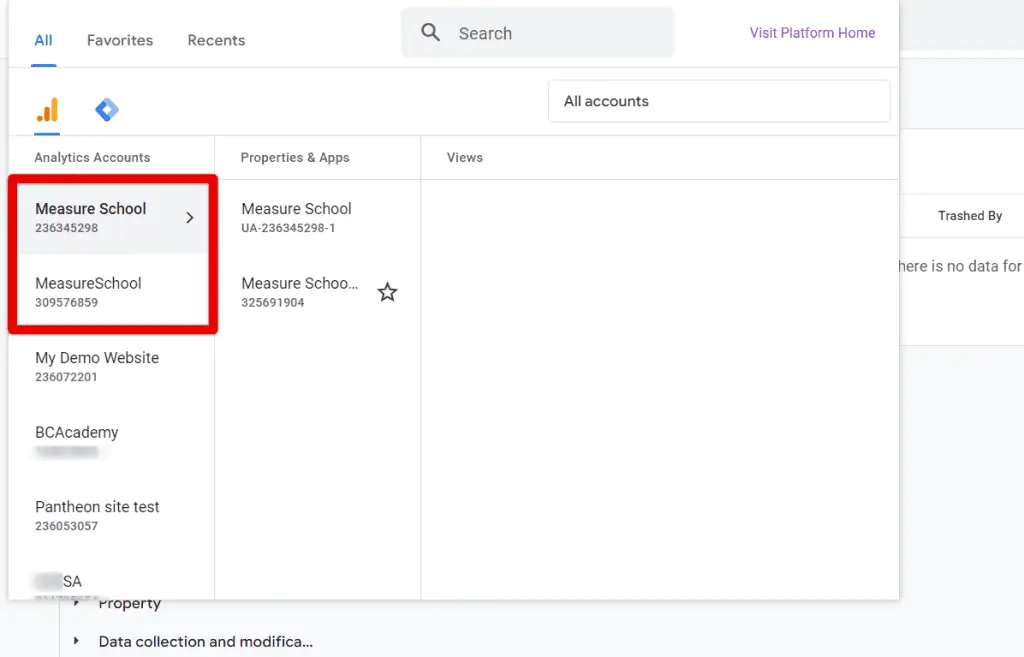This screenshot has width=1024, height=657.
Task: Star the Measure School 325691904 property
Action: click(387, 292)
